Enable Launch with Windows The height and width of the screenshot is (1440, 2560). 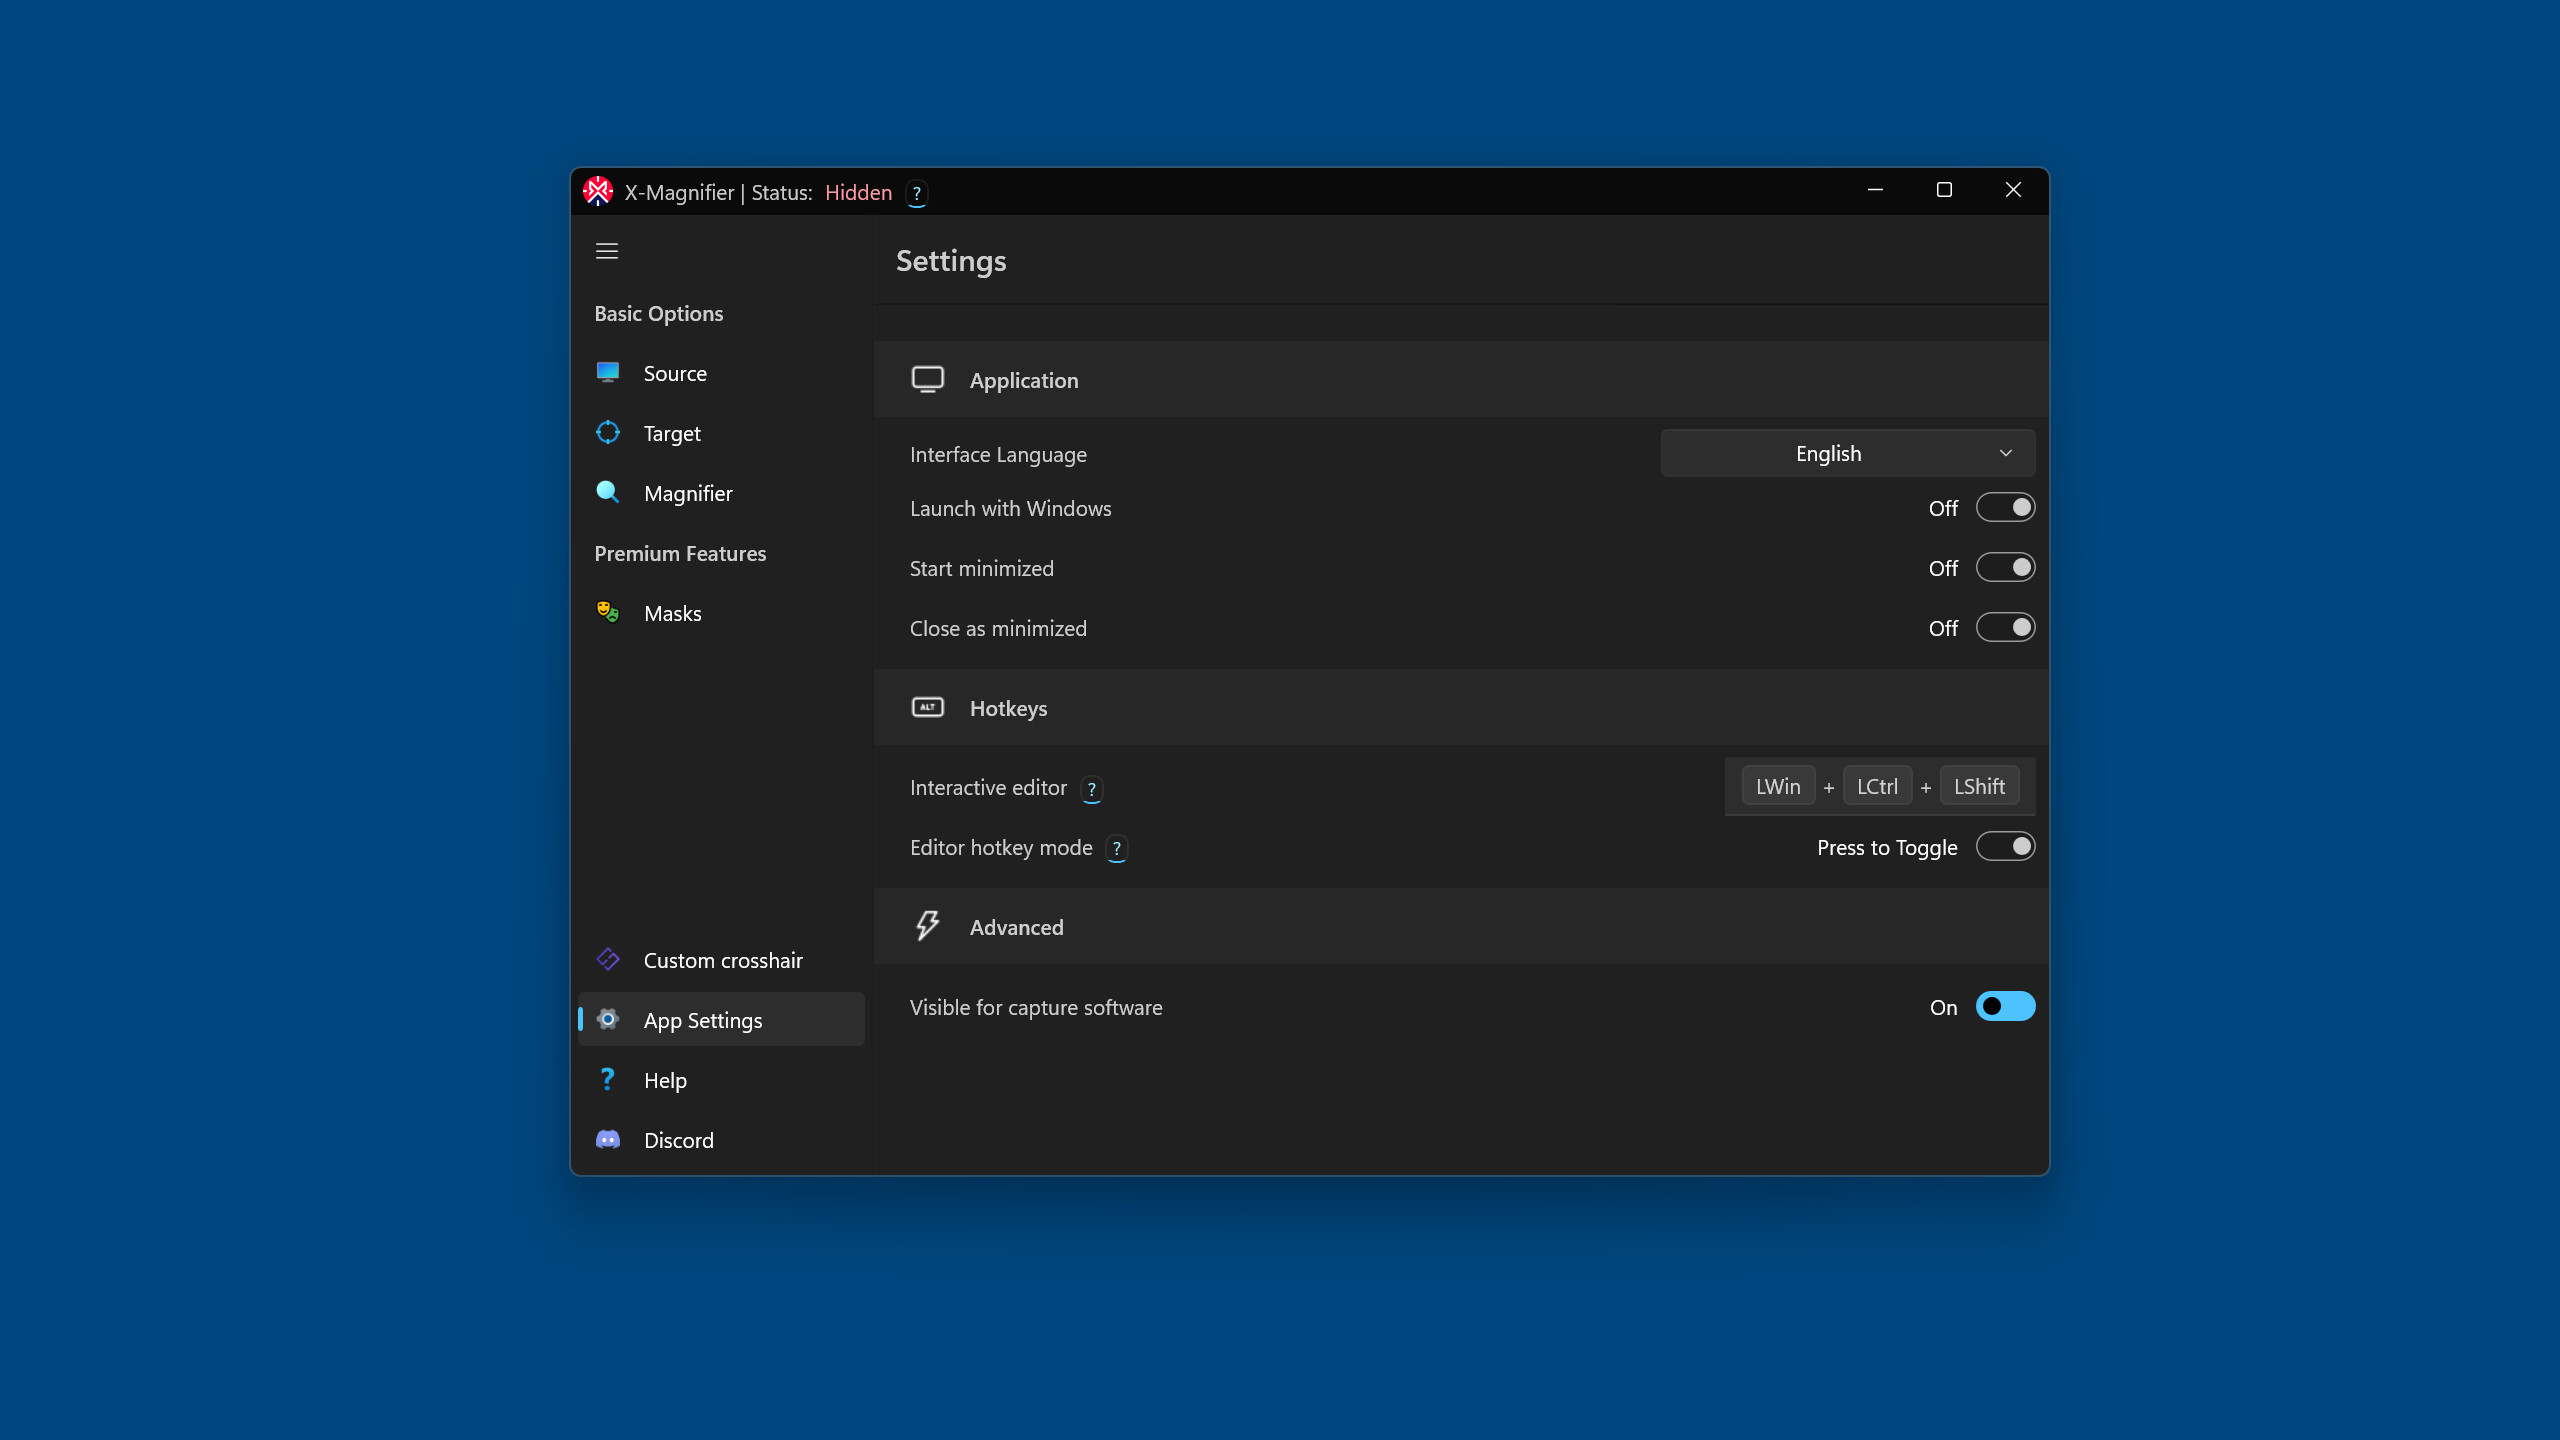pos(2006,507)
